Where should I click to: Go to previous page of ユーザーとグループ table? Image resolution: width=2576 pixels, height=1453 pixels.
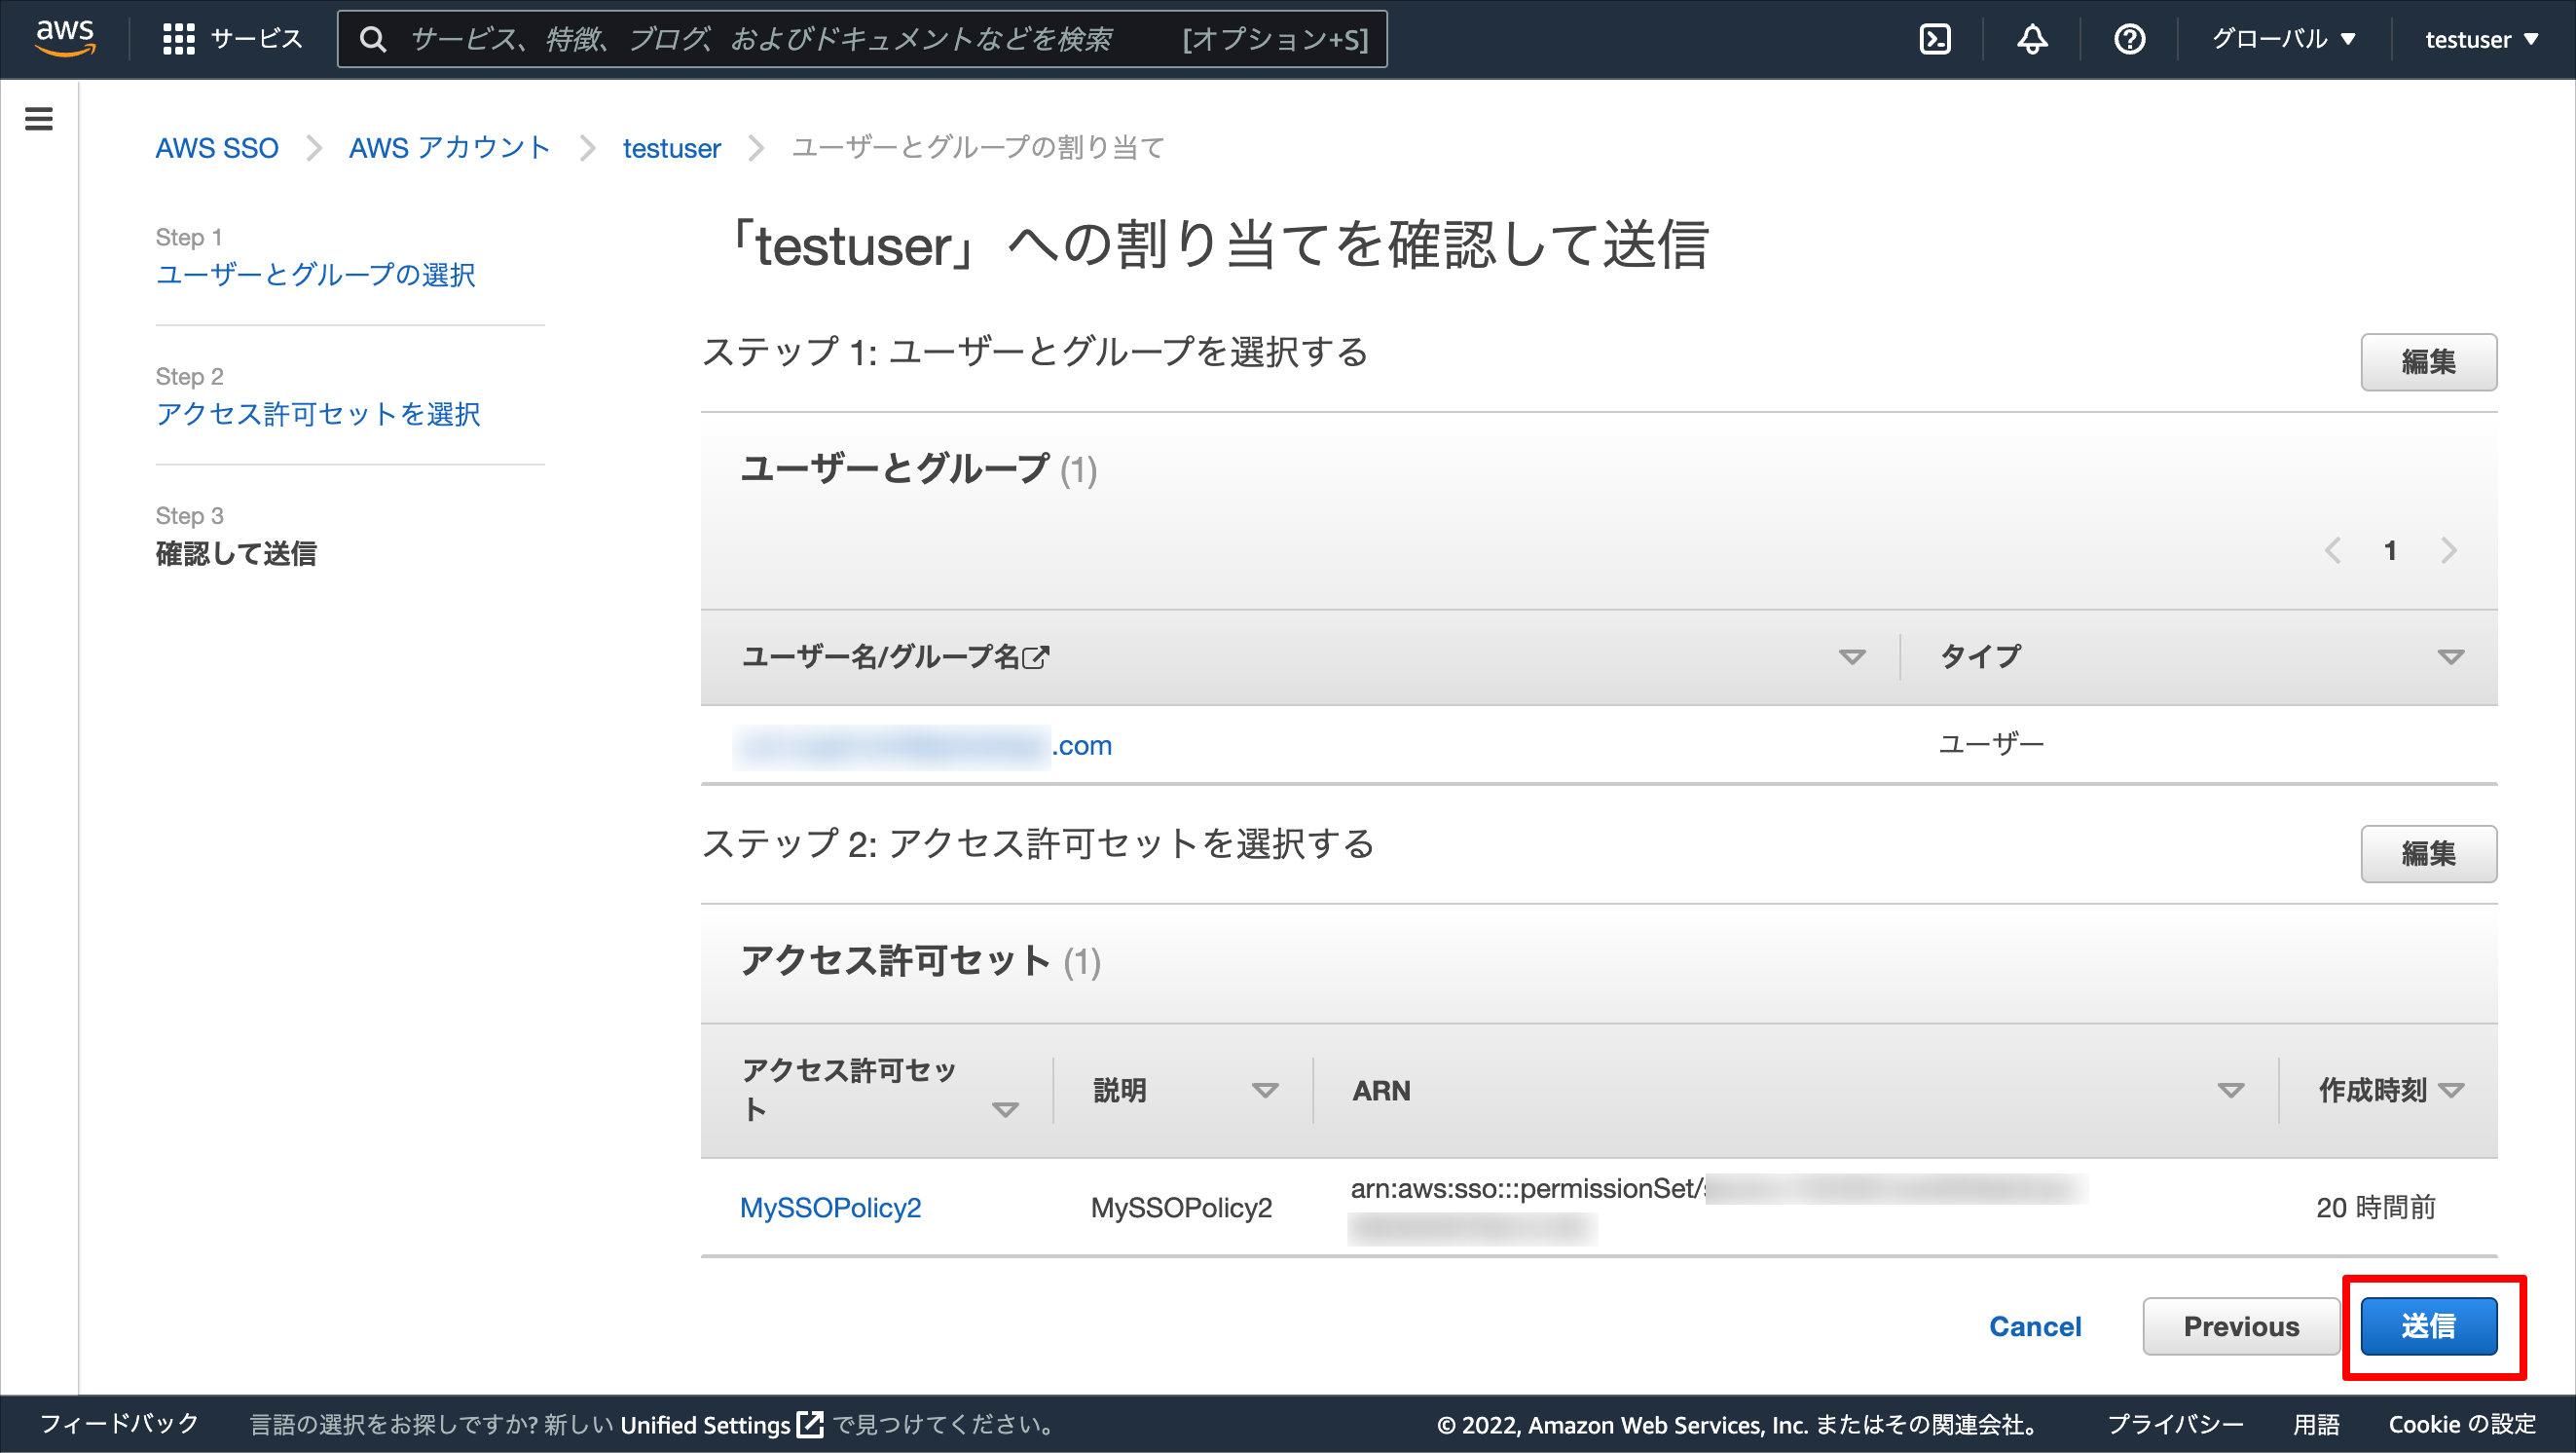point(2333,550)
